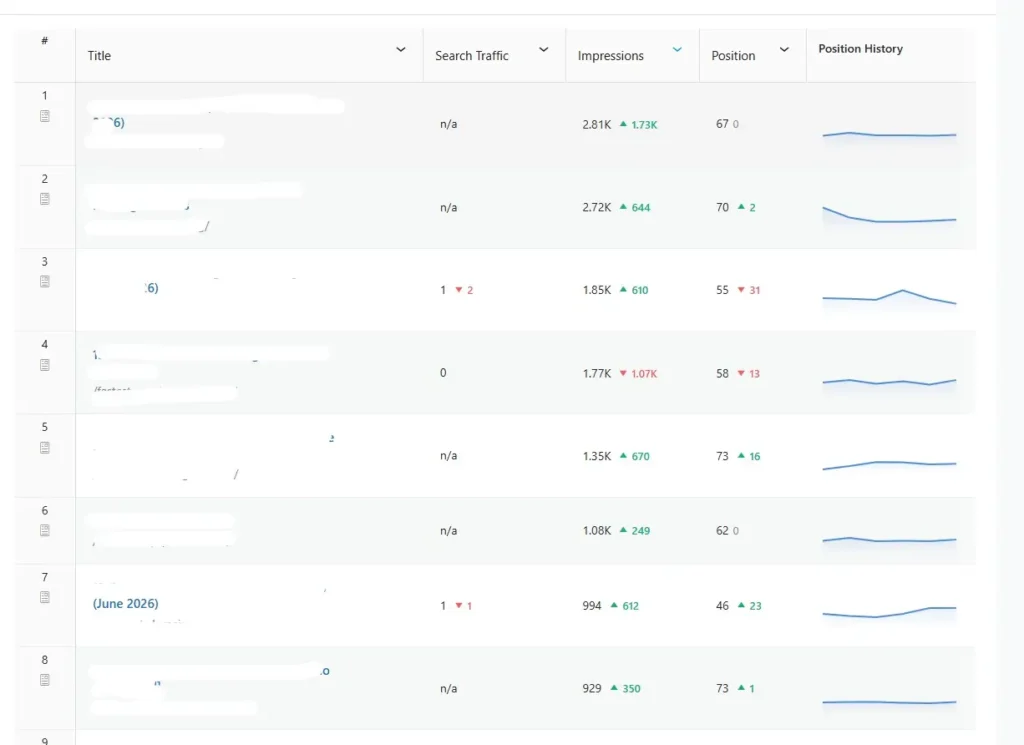The image size is (1024, 745).
Task: Select the 994 impressions value
Action: tap(592, 606)
